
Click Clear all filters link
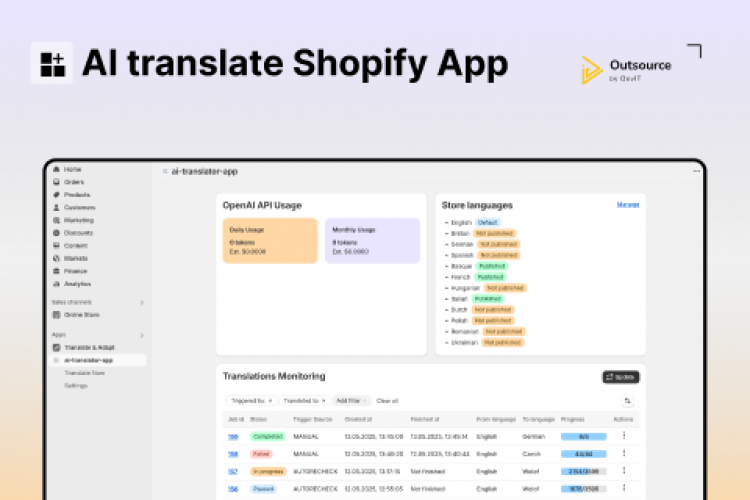(x=387, y=401)
